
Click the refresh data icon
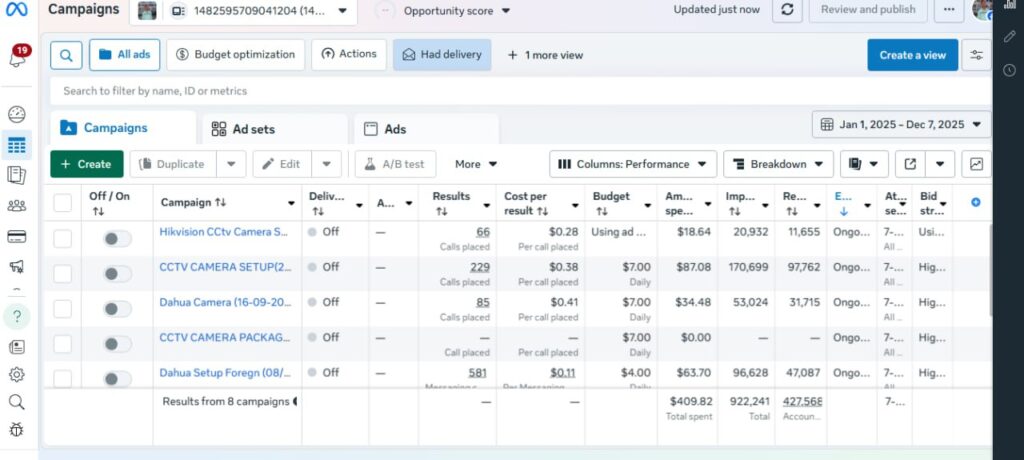click(x=788, y=10)
